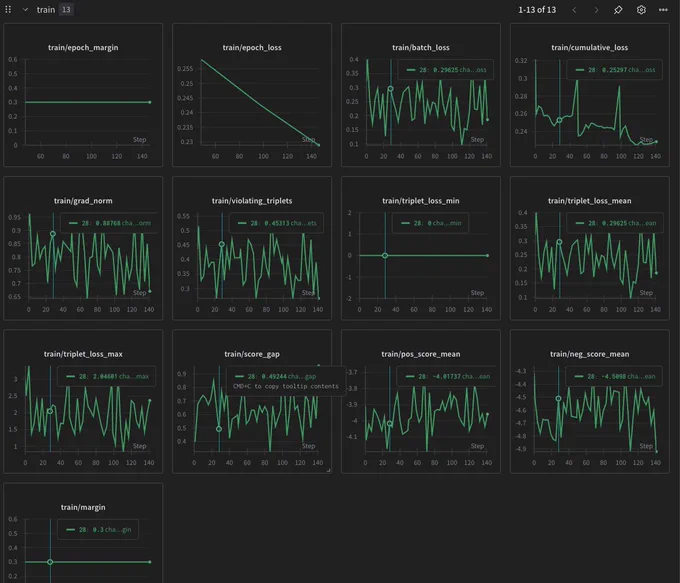Click the cumulative_loss tooltip value 0.25297

(x=614, y=69)
